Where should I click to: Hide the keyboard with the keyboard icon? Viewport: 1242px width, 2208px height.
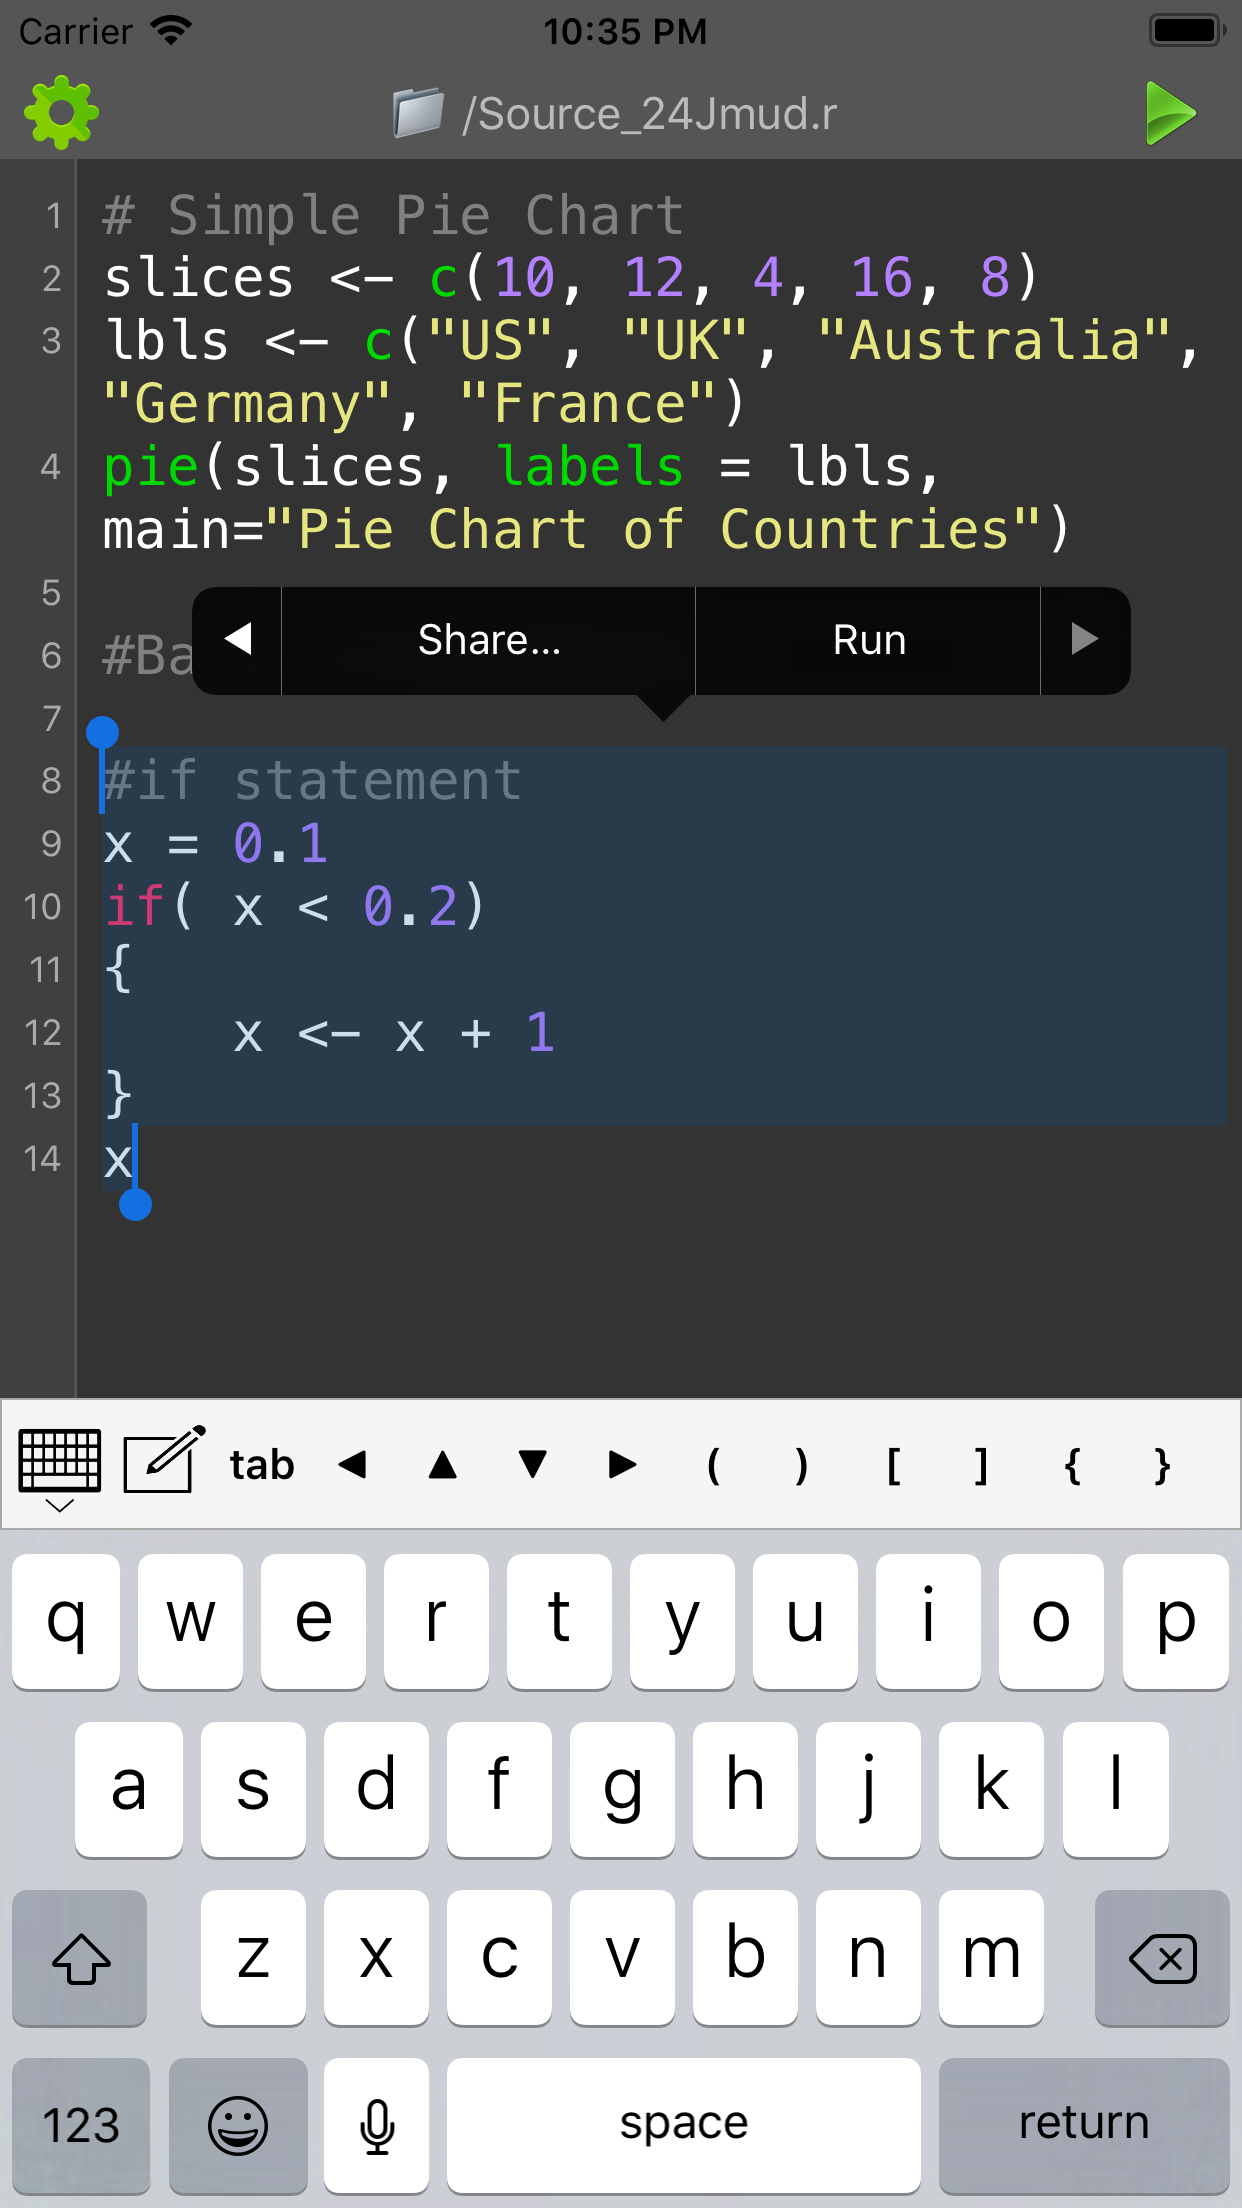click(x=60, y=1469)
